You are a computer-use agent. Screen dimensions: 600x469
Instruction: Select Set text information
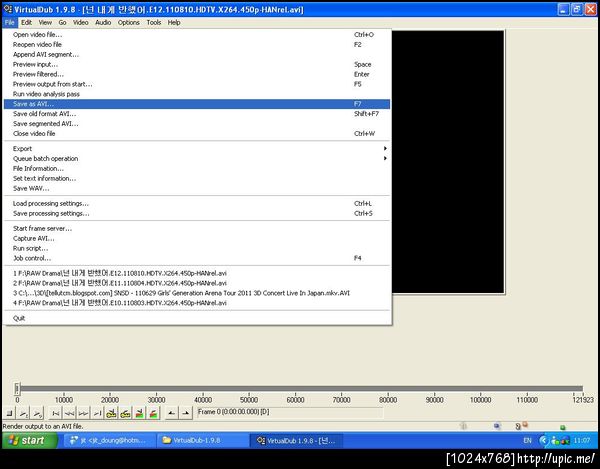point(197,179)
